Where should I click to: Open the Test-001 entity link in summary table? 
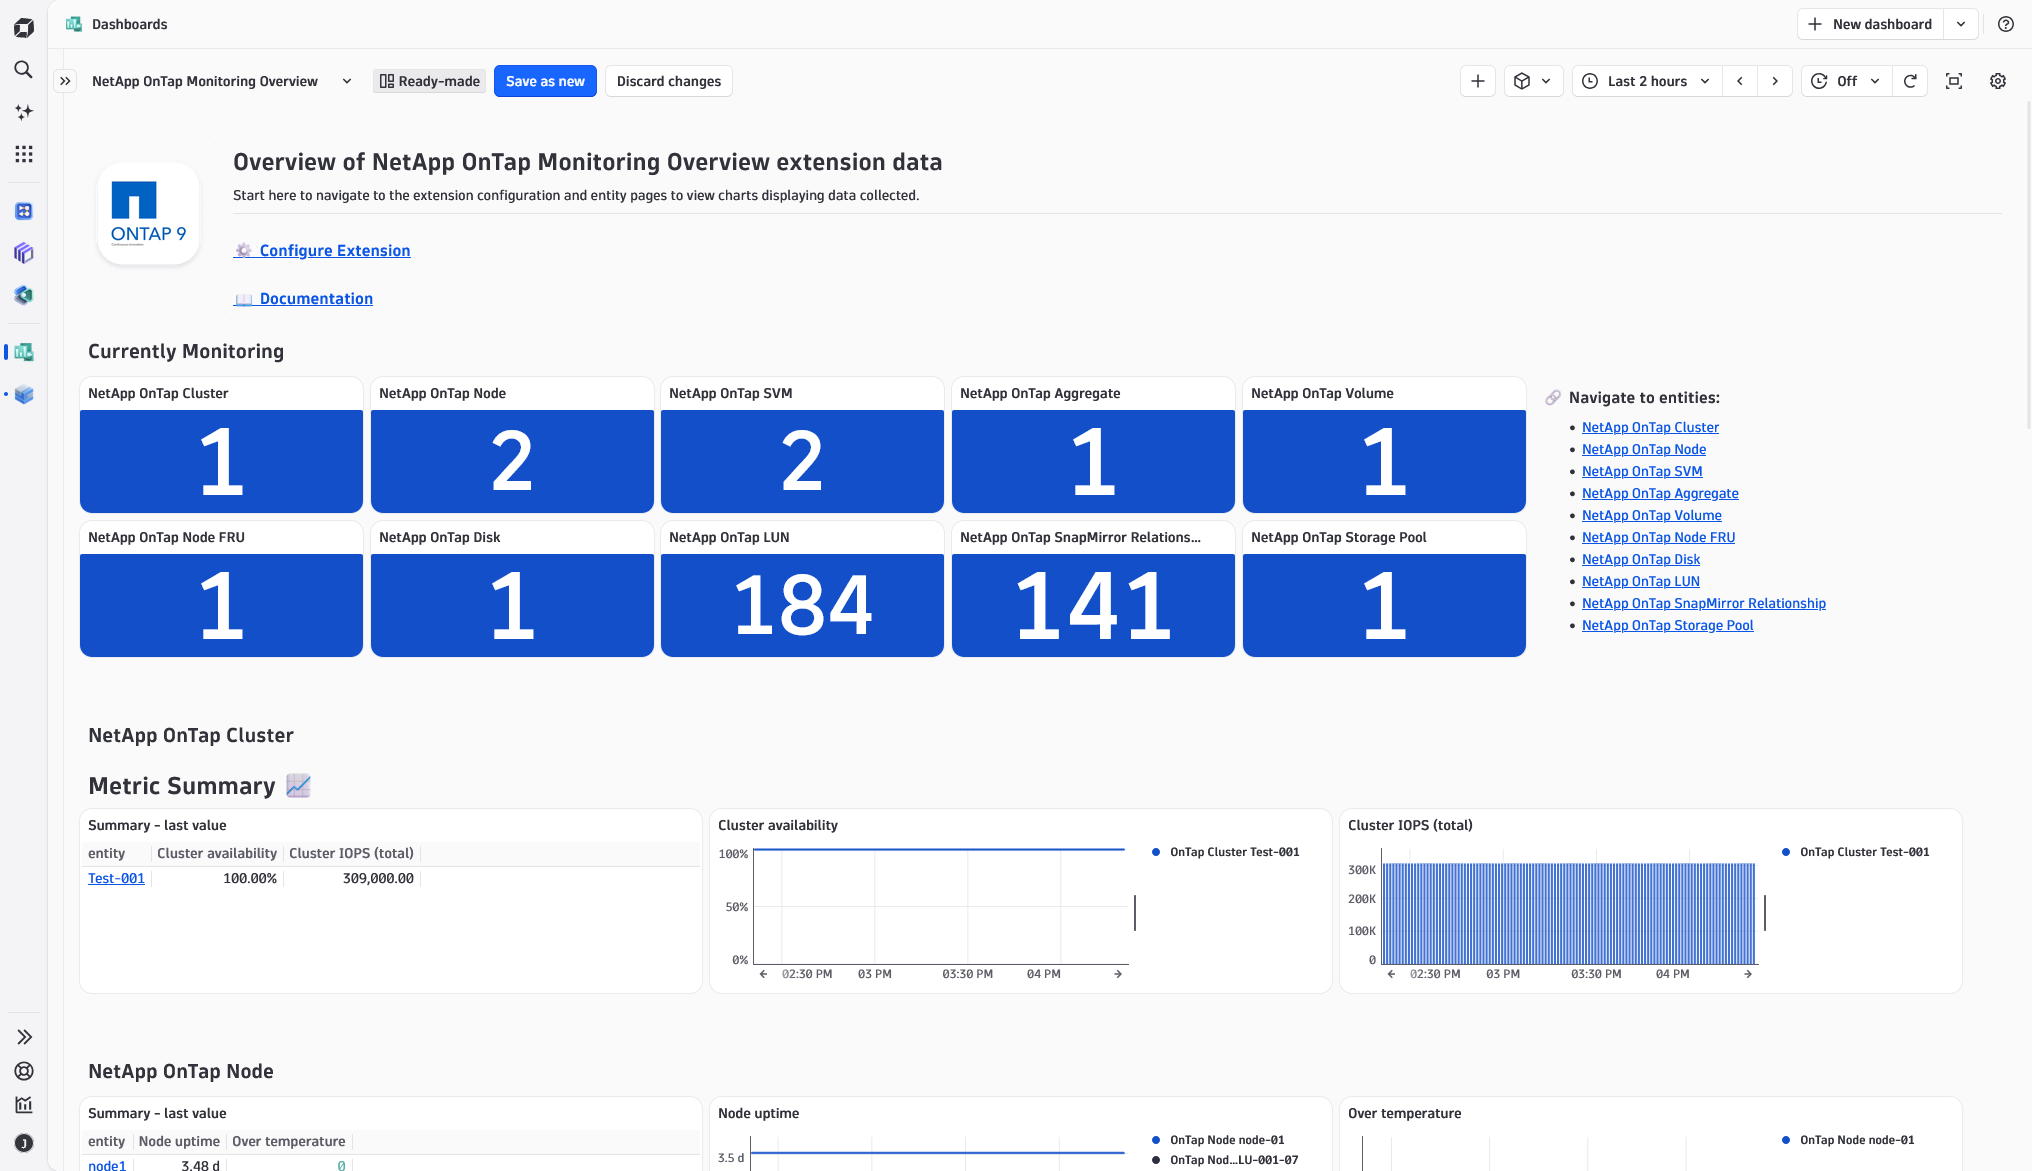click(116, 878)
